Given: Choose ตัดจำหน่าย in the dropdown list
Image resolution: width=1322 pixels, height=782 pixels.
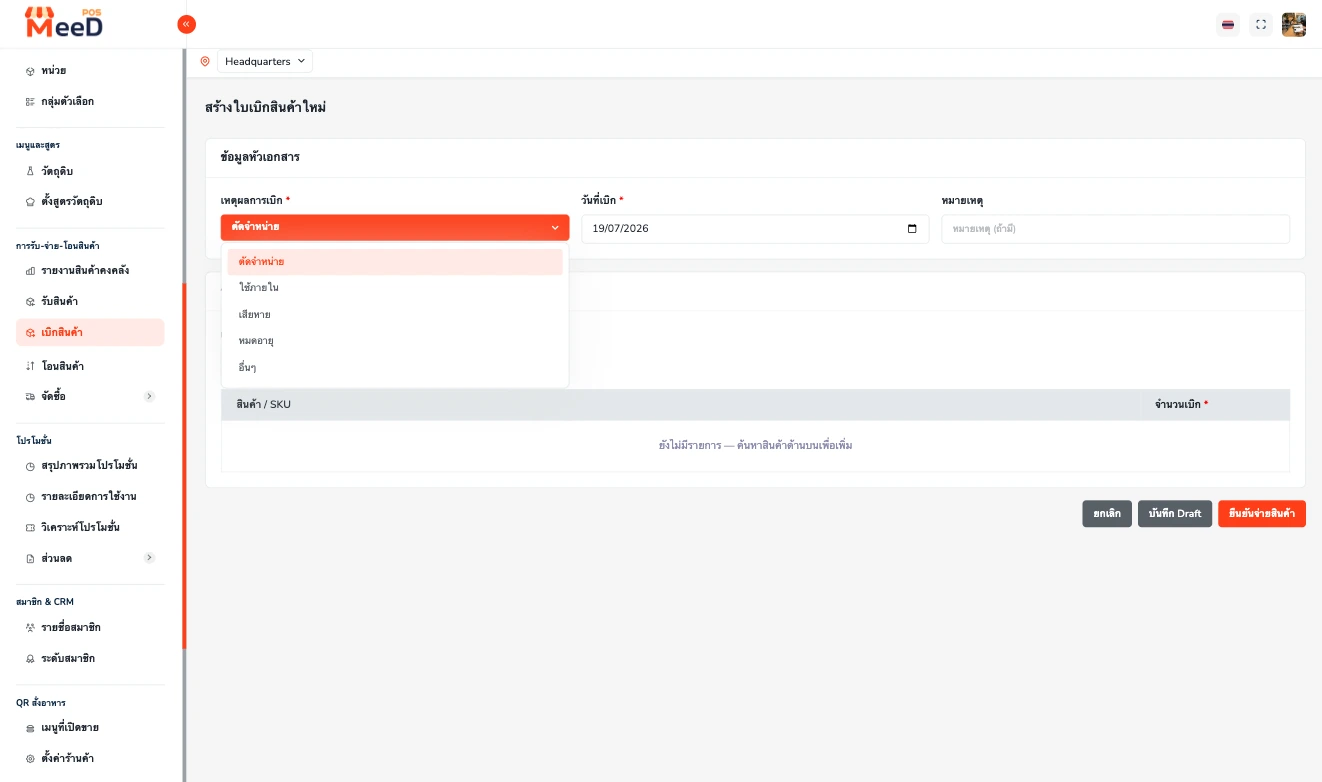Looking at the screenshot, I should [395, 262].
